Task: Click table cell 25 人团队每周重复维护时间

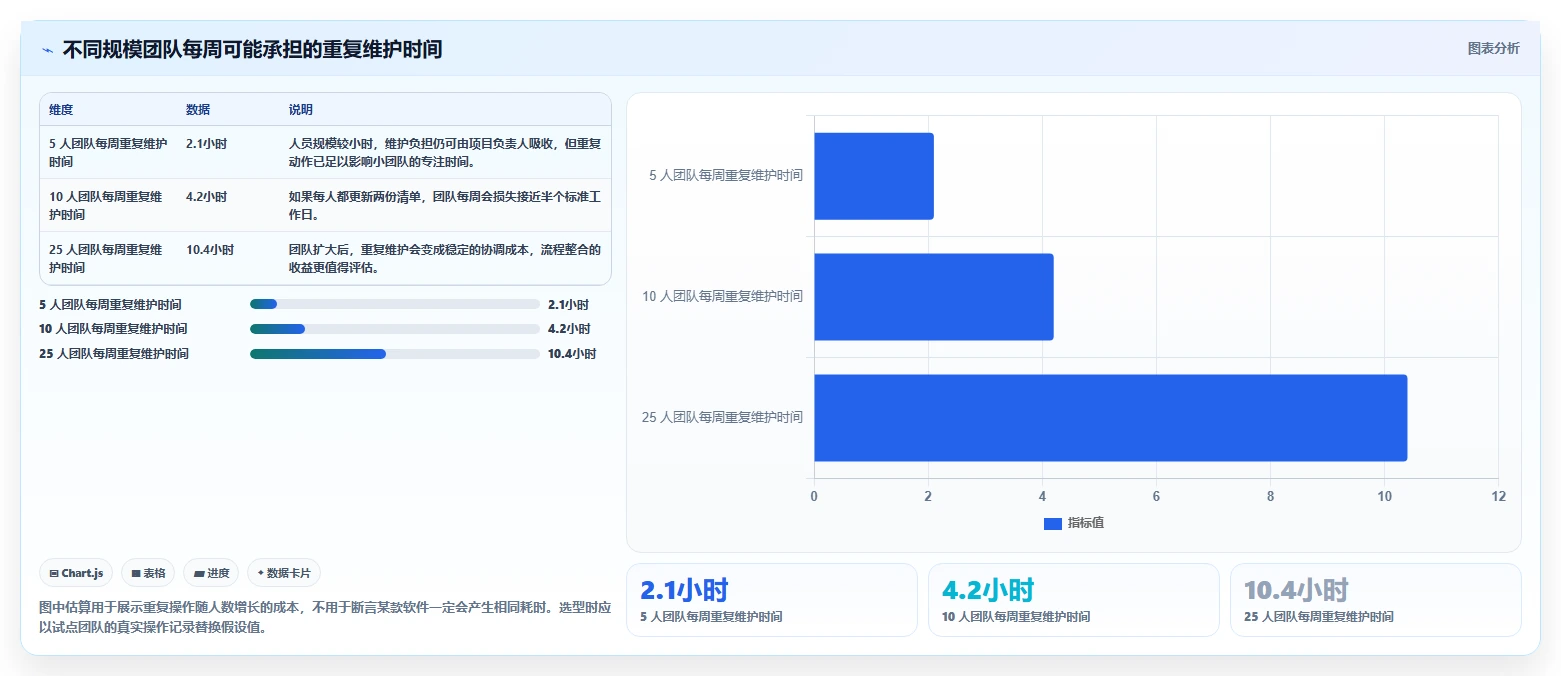Action: 108,258
